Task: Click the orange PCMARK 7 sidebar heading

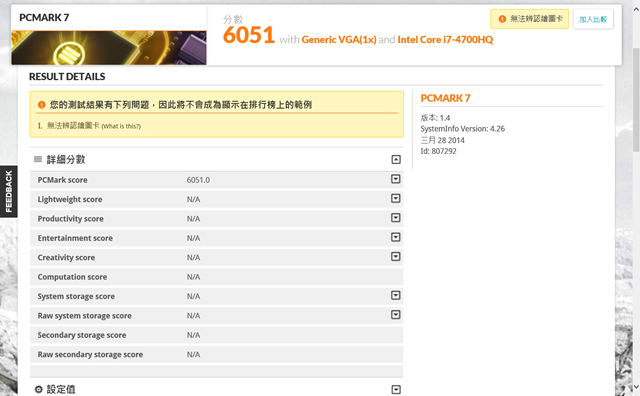Action: tap(445, 98)
